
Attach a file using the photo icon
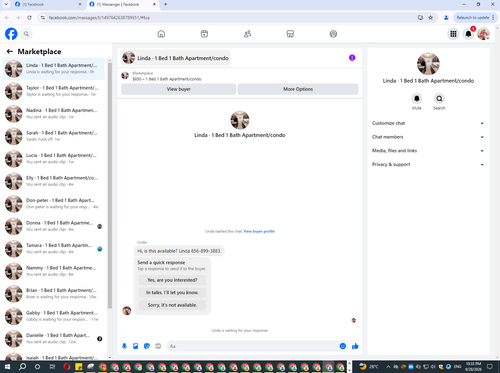click(136, 346)
